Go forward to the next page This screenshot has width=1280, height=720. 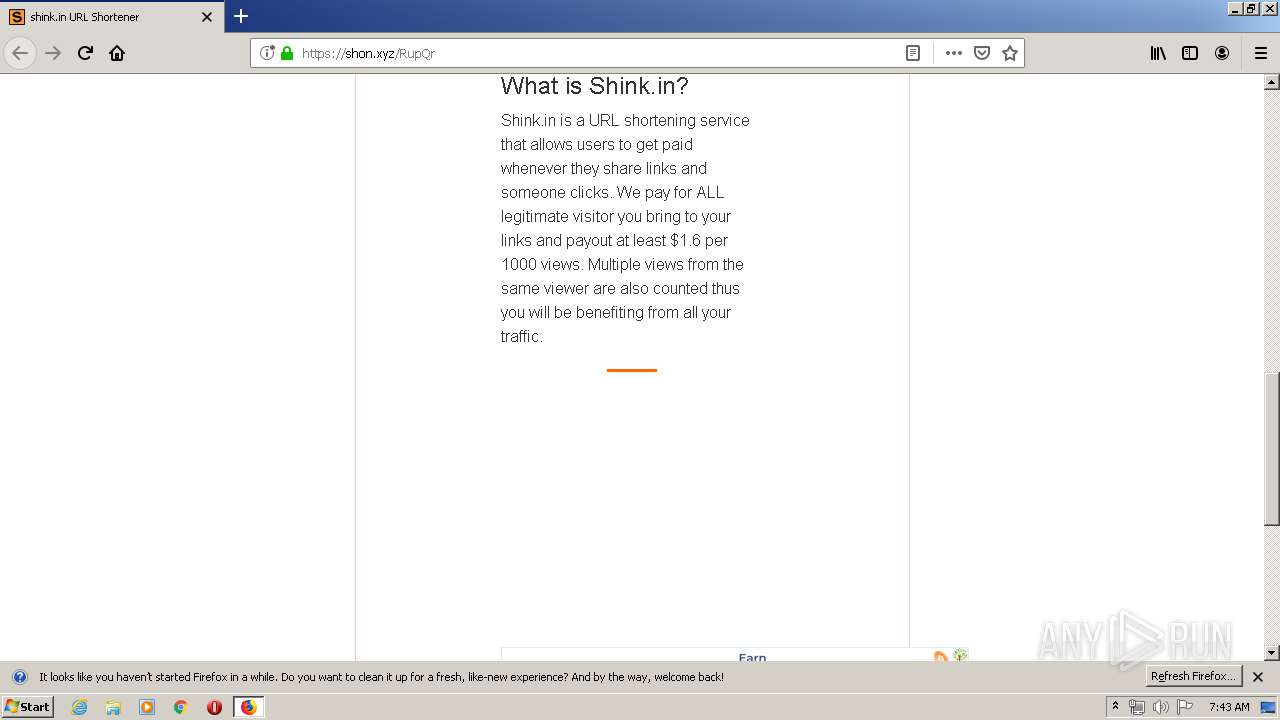[53, 53]
